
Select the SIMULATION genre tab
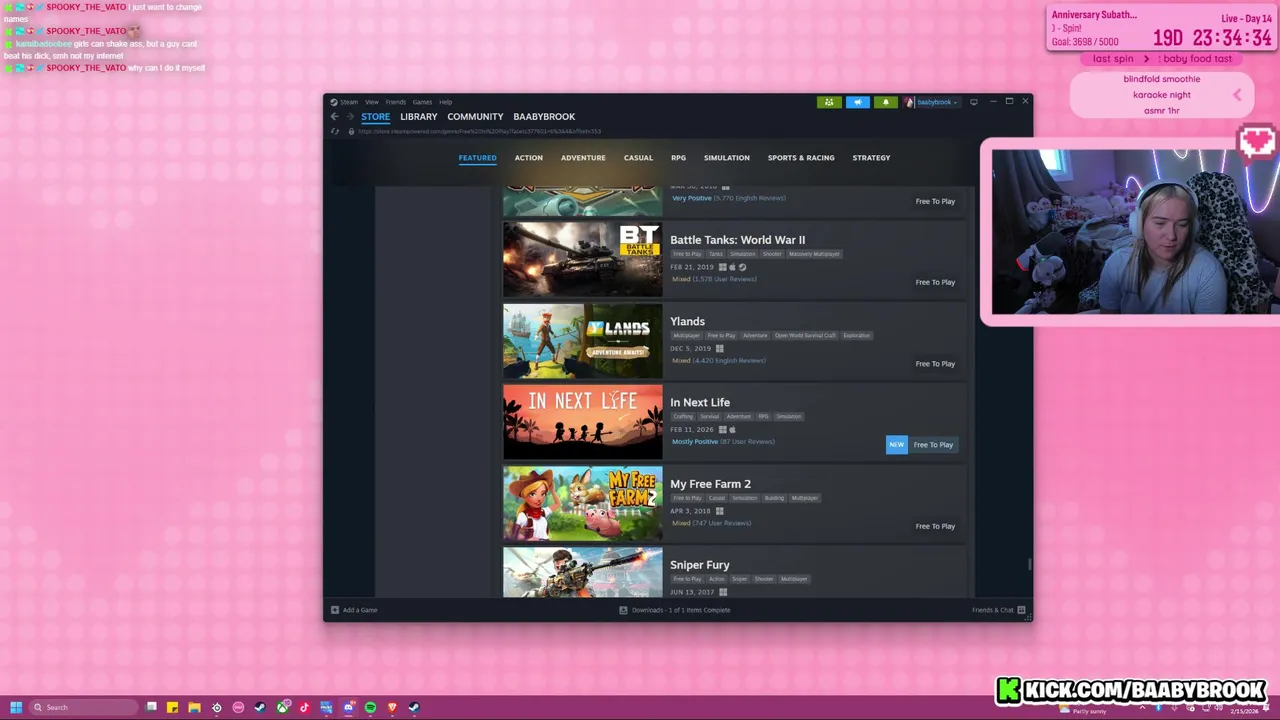coord(726,158)
